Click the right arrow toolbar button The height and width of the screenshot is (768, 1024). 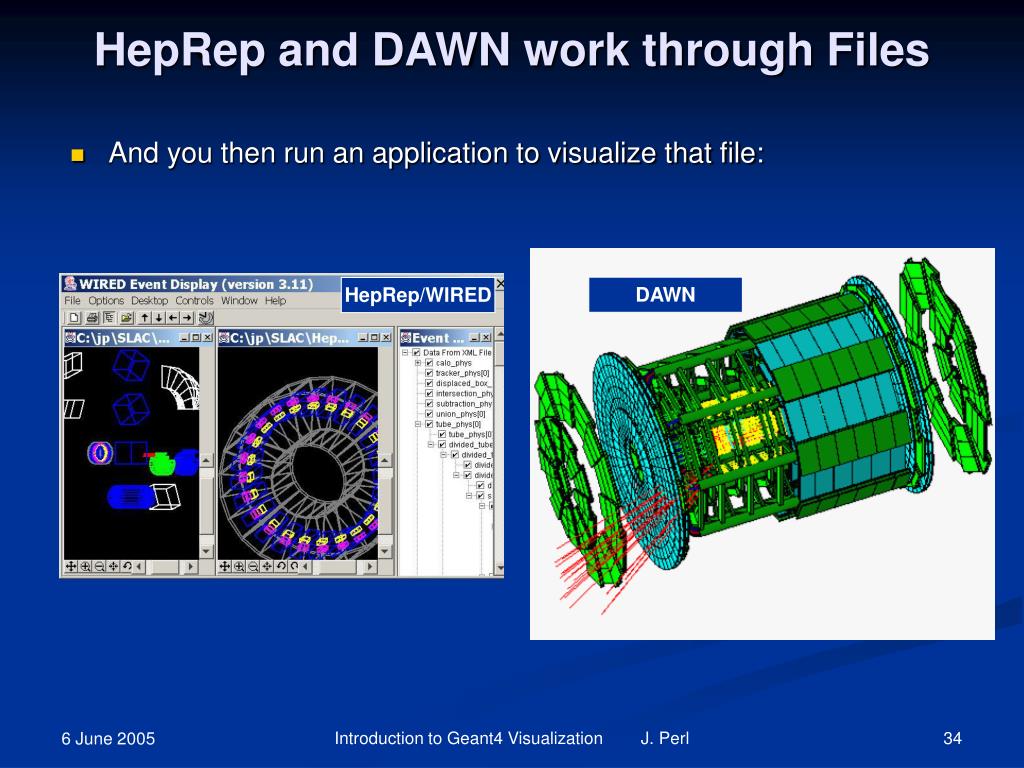click(187, 318)
